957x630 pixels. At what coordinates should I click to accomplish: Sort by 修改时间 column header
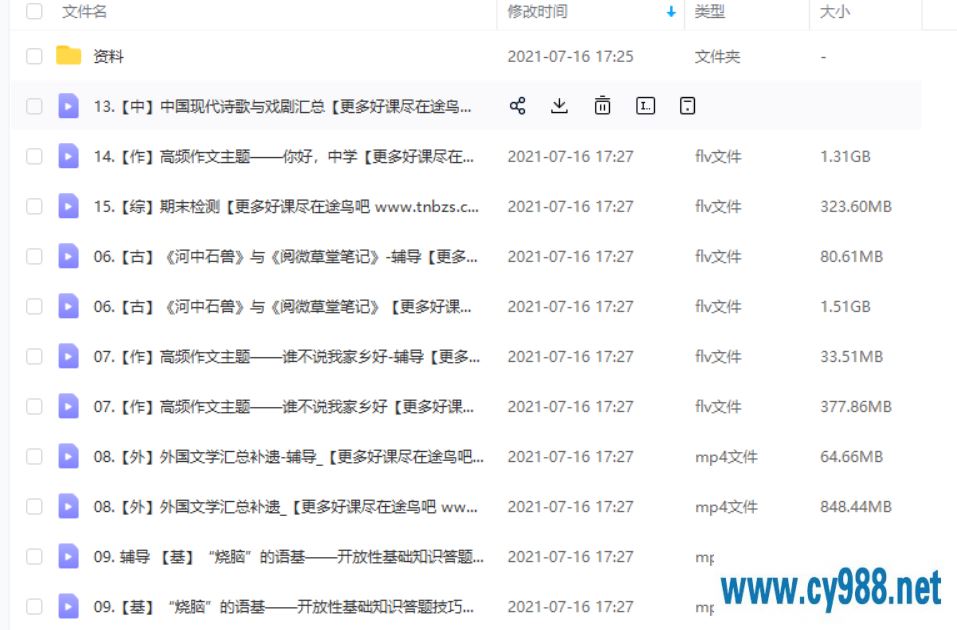click(x=537, y=12)
